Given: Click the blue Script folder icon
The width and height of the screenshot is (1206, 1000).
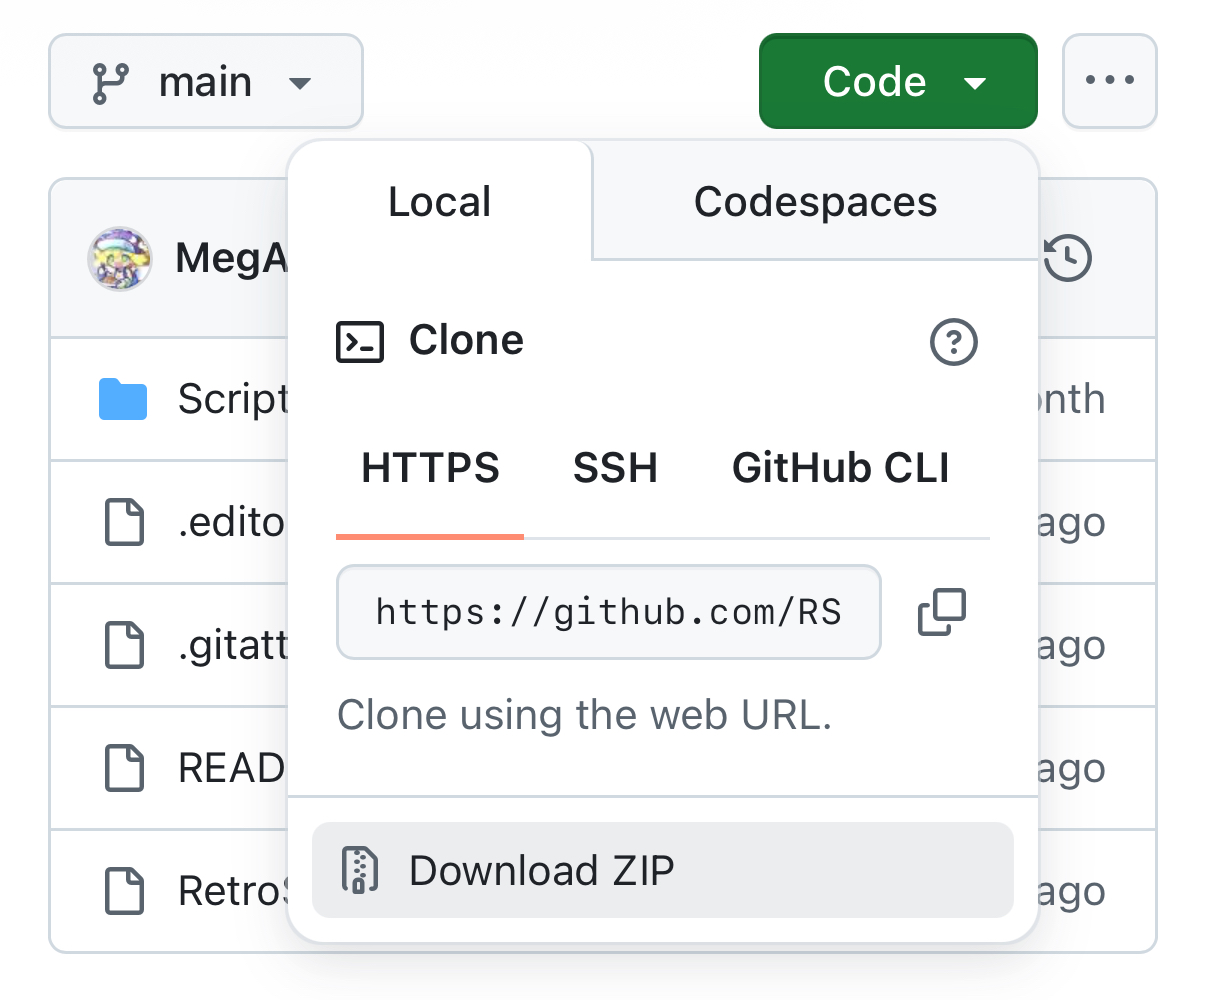Looking at the screenshot, I should (123, 399).
